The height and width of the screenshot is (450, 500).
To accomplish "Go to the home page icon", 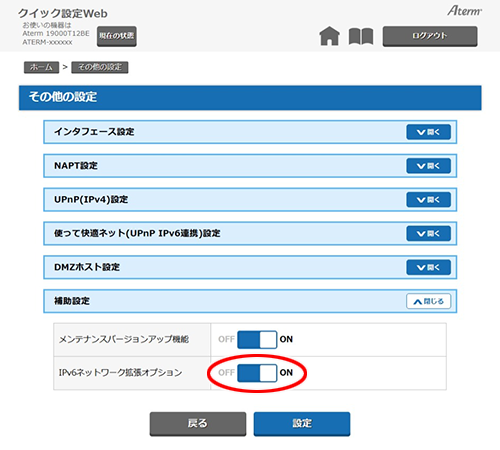I will [x=329, y=36].
